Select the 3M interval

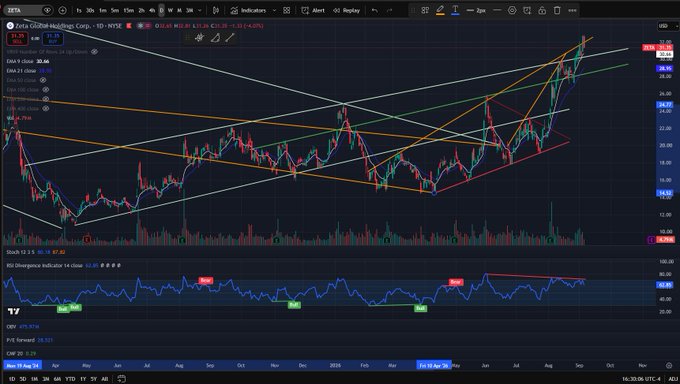[x=190, y=10]
